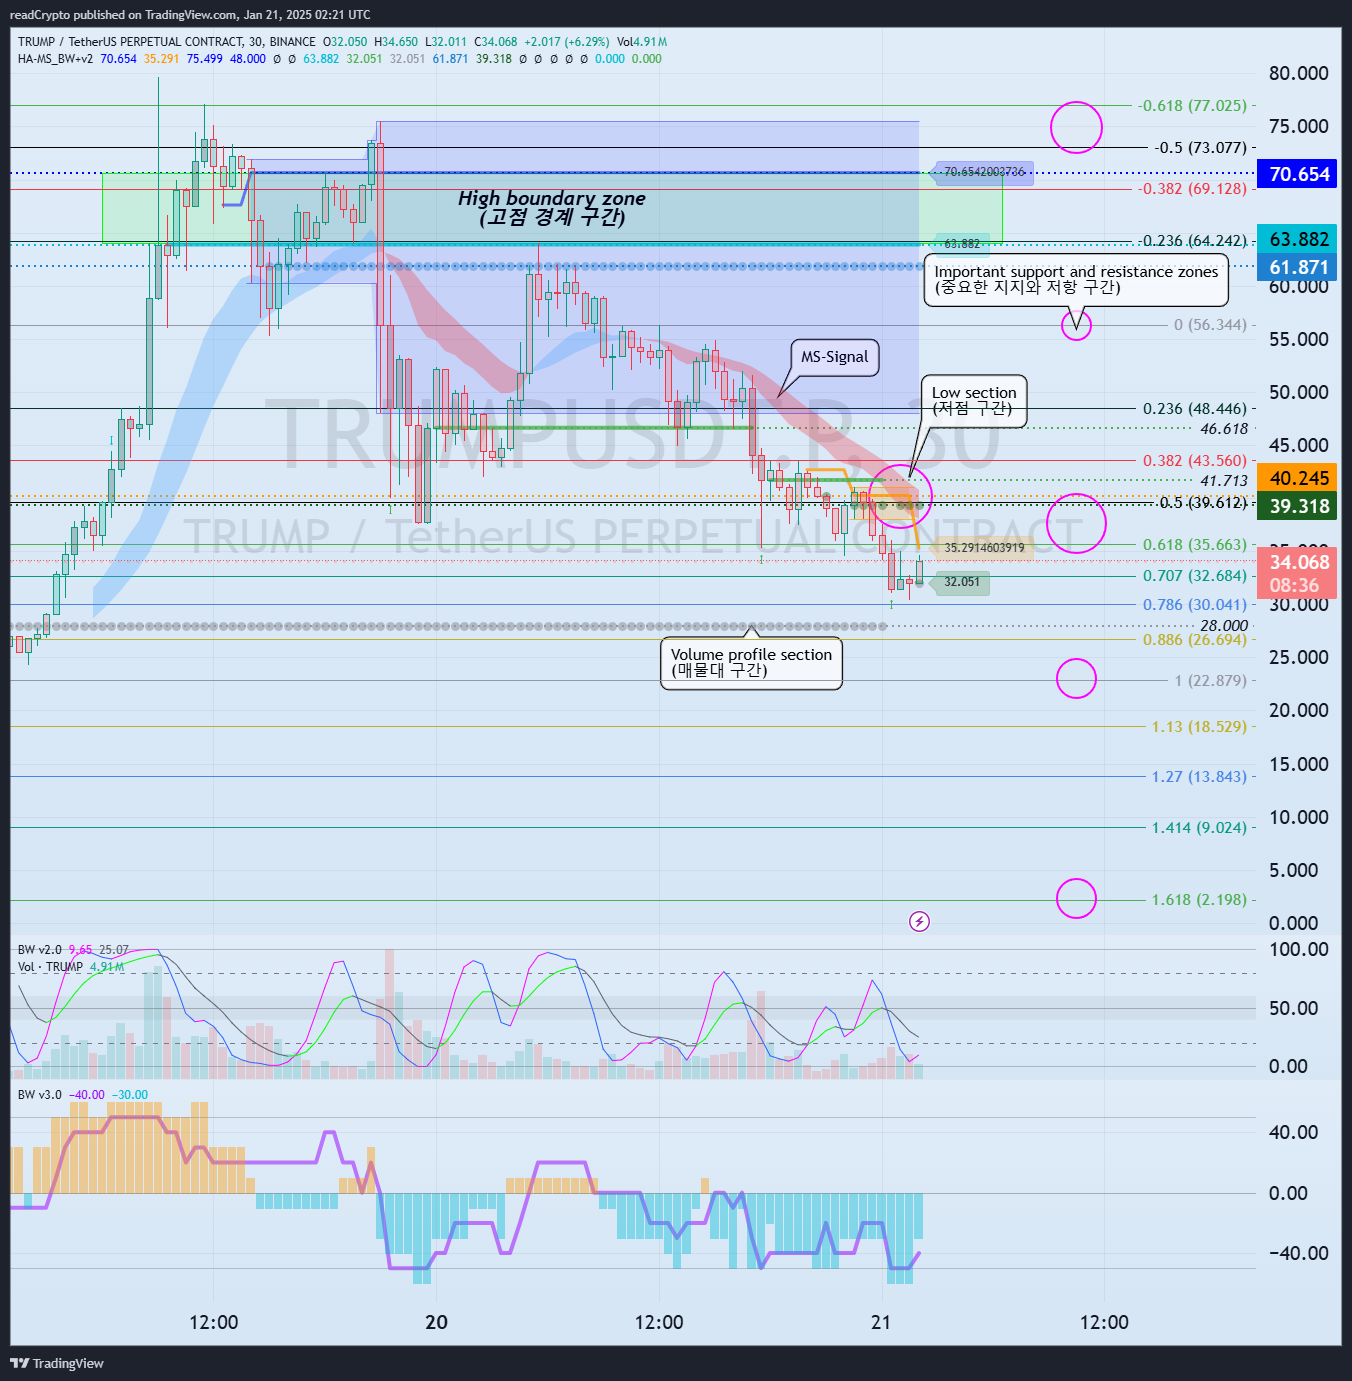Click the 0.236 (48.446) Fibonacci label
The height and width of the screenshot is (1381, 1352).
click(1195, 408)
